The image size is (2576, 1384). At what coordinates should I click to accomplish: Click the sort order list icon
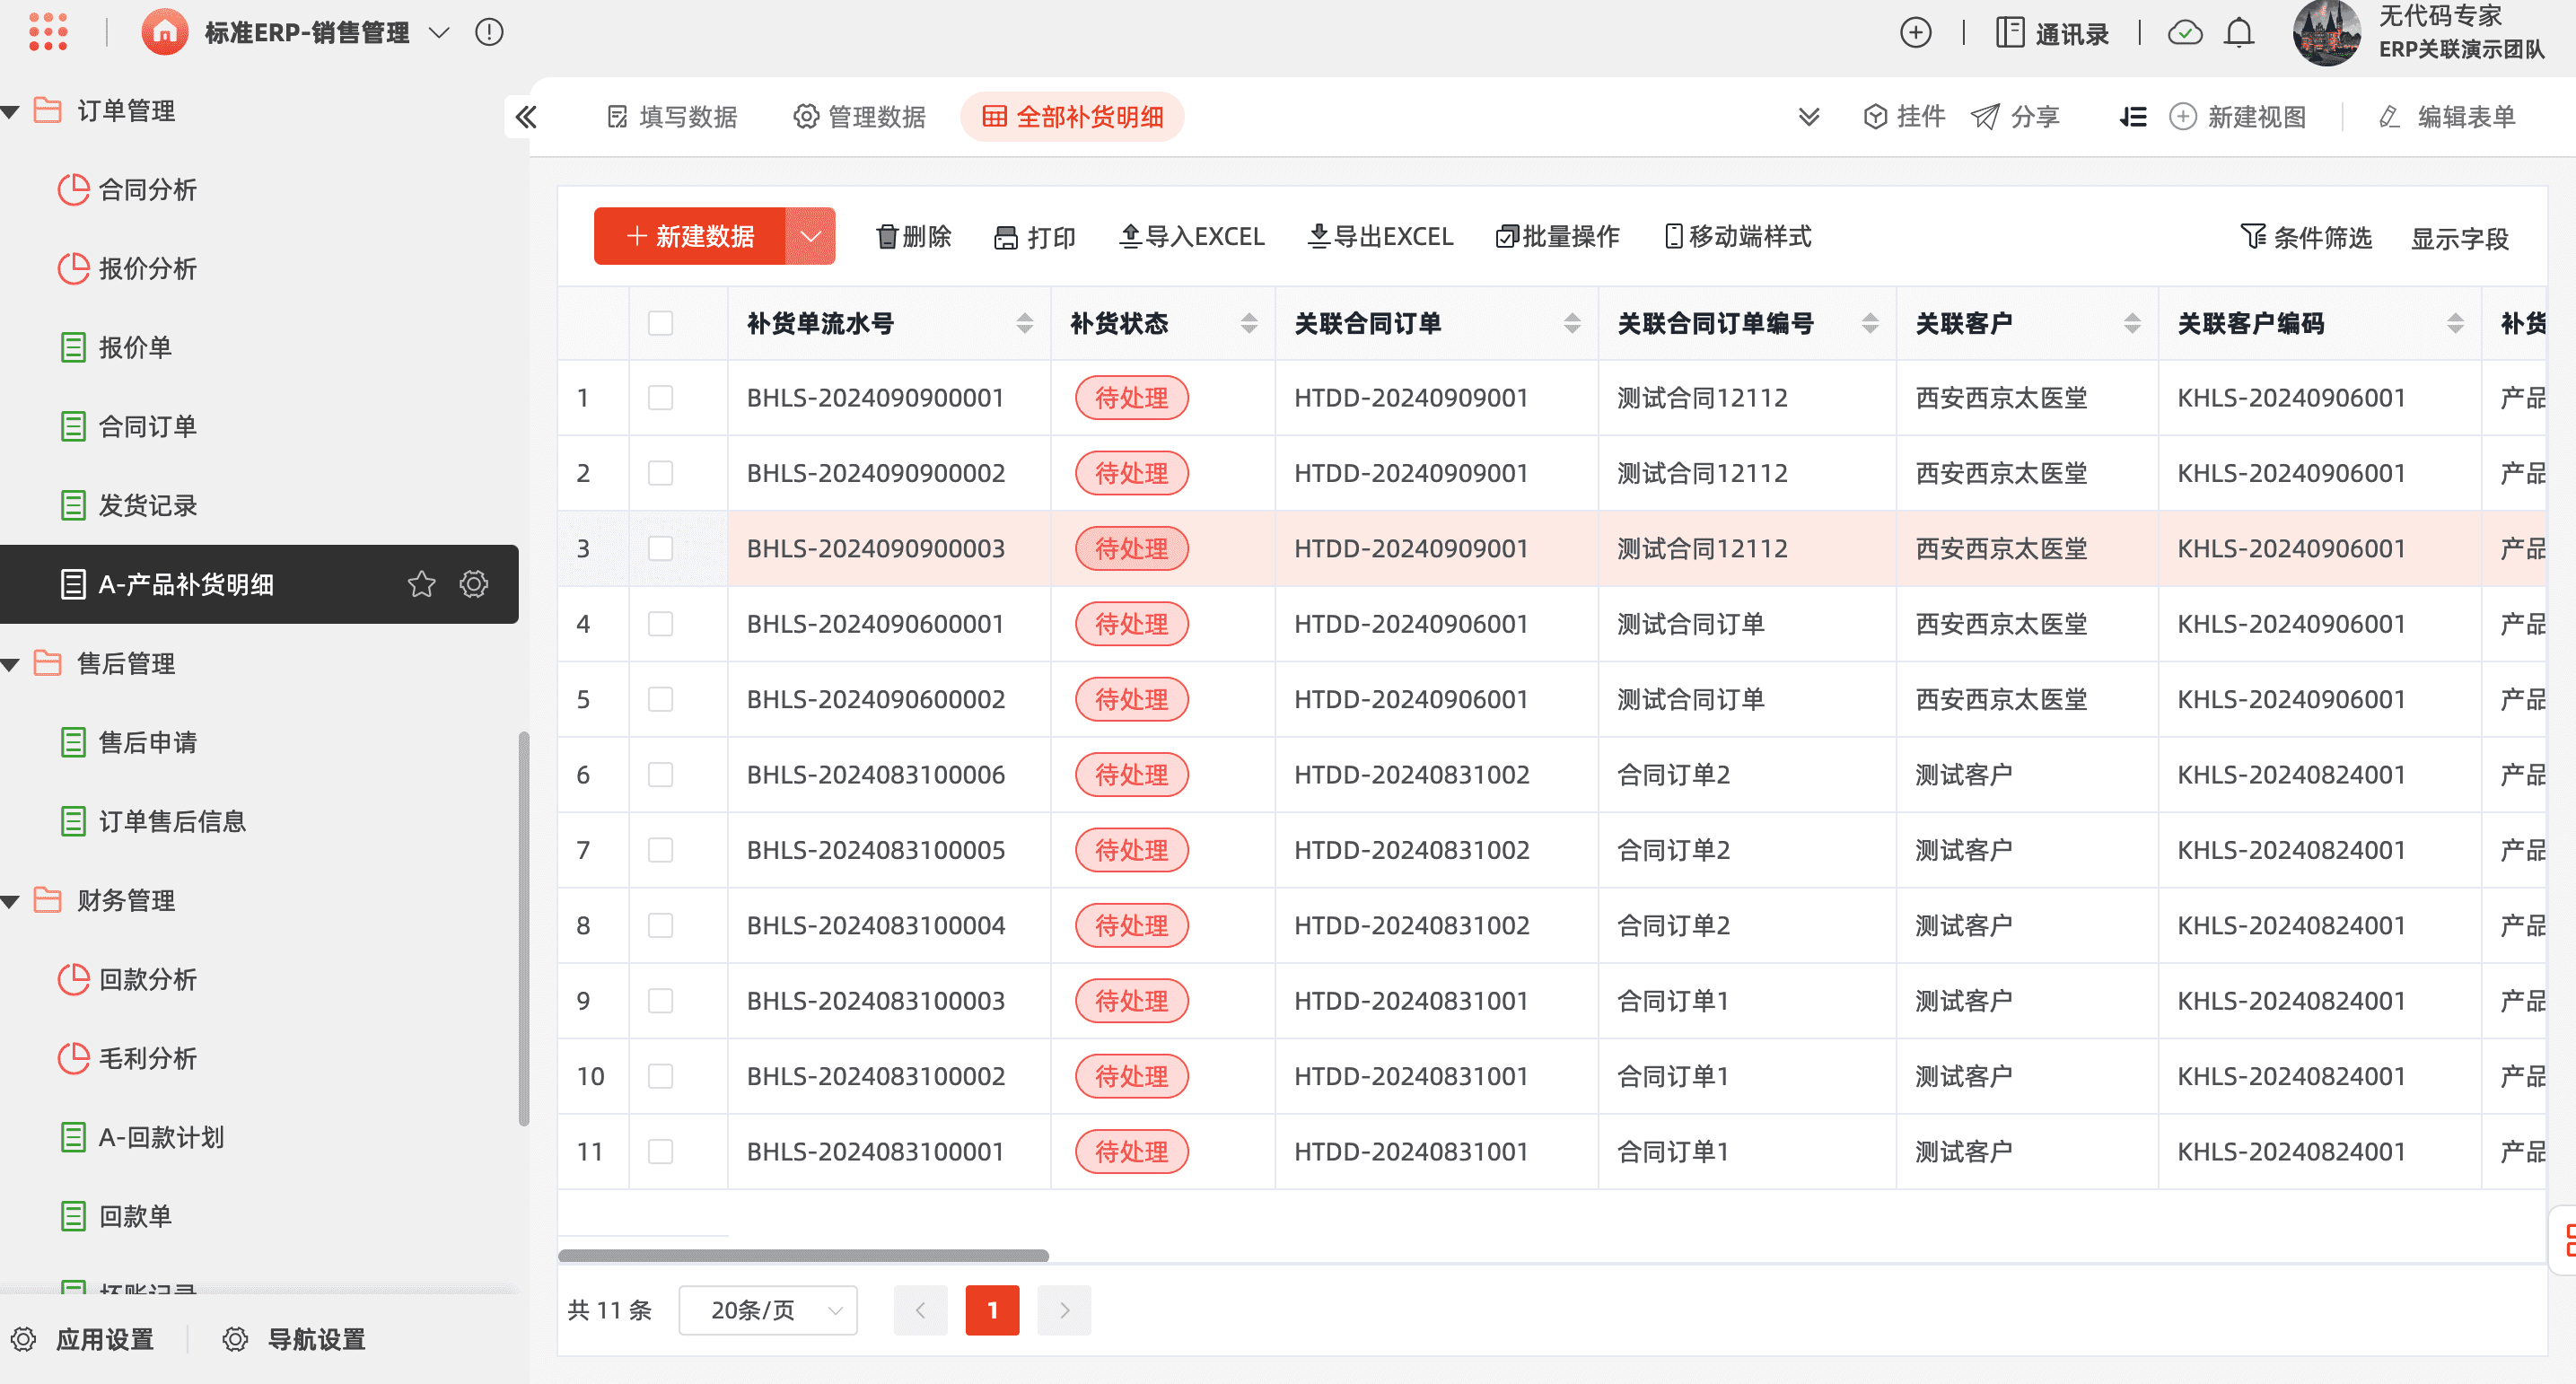(2132, 117)
